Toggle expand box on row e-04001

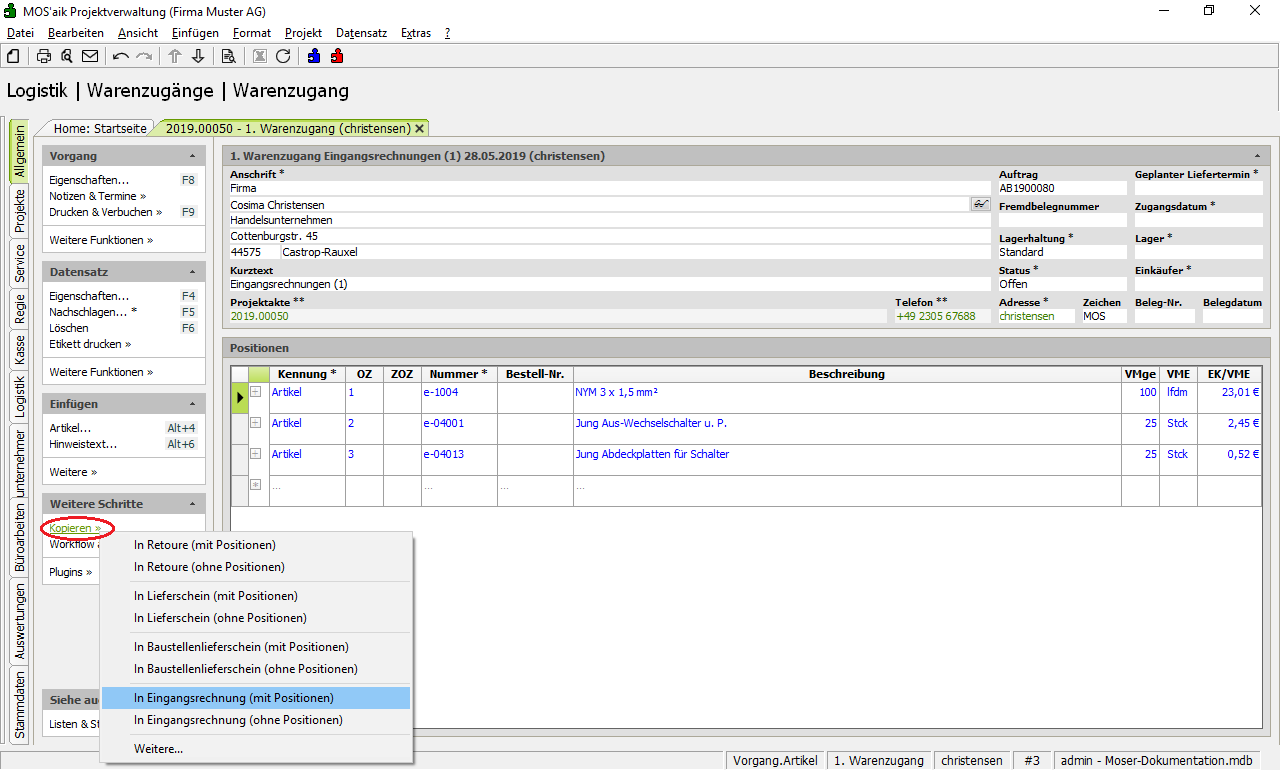(255, 423)
